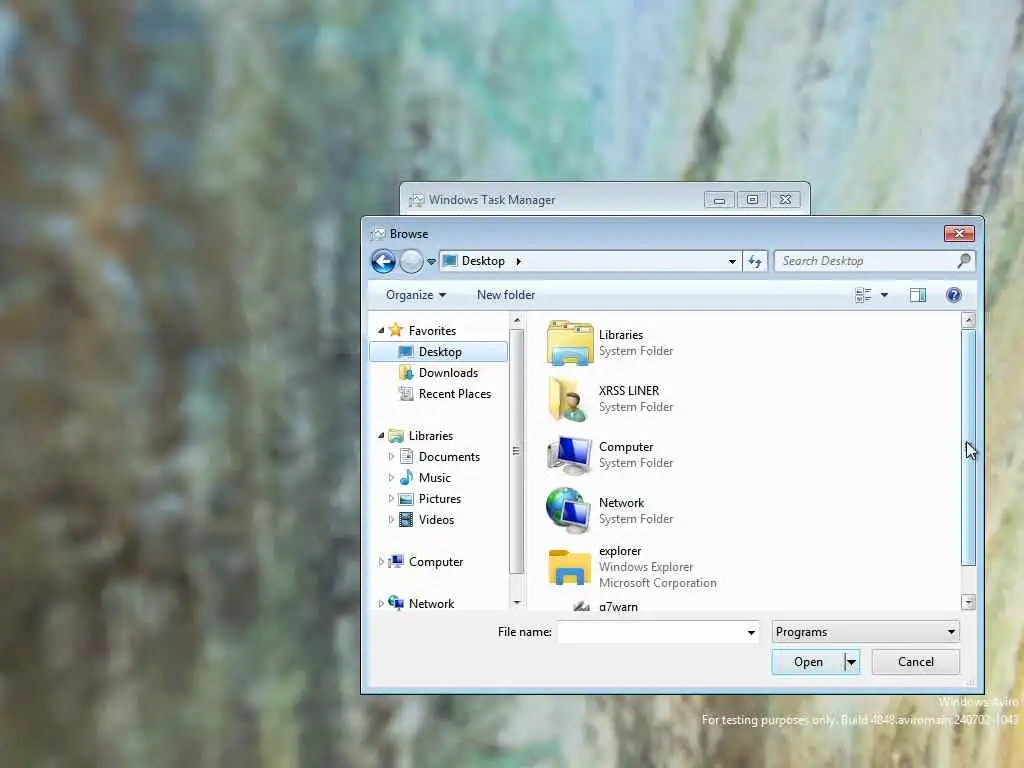
Task: Open the Organize menu
Action: [x=415, y=295]
